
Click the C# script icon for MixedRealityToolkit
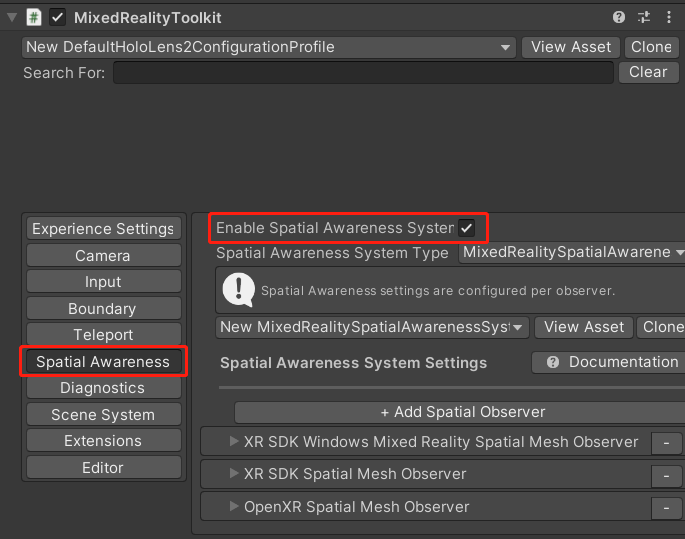pos(34,18)
